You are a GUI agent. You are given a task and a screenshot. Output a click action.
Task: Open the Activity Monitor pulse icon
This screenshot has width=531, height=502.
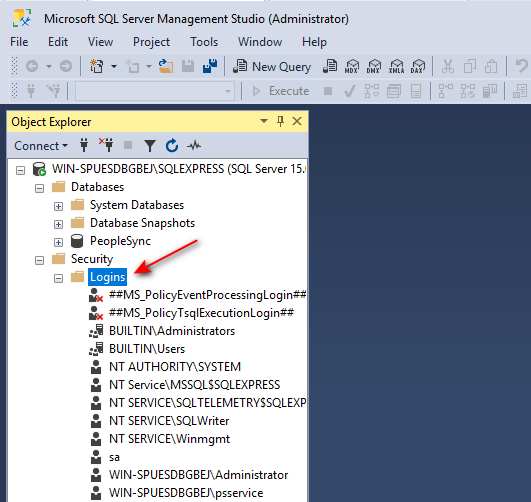(194, 146)
